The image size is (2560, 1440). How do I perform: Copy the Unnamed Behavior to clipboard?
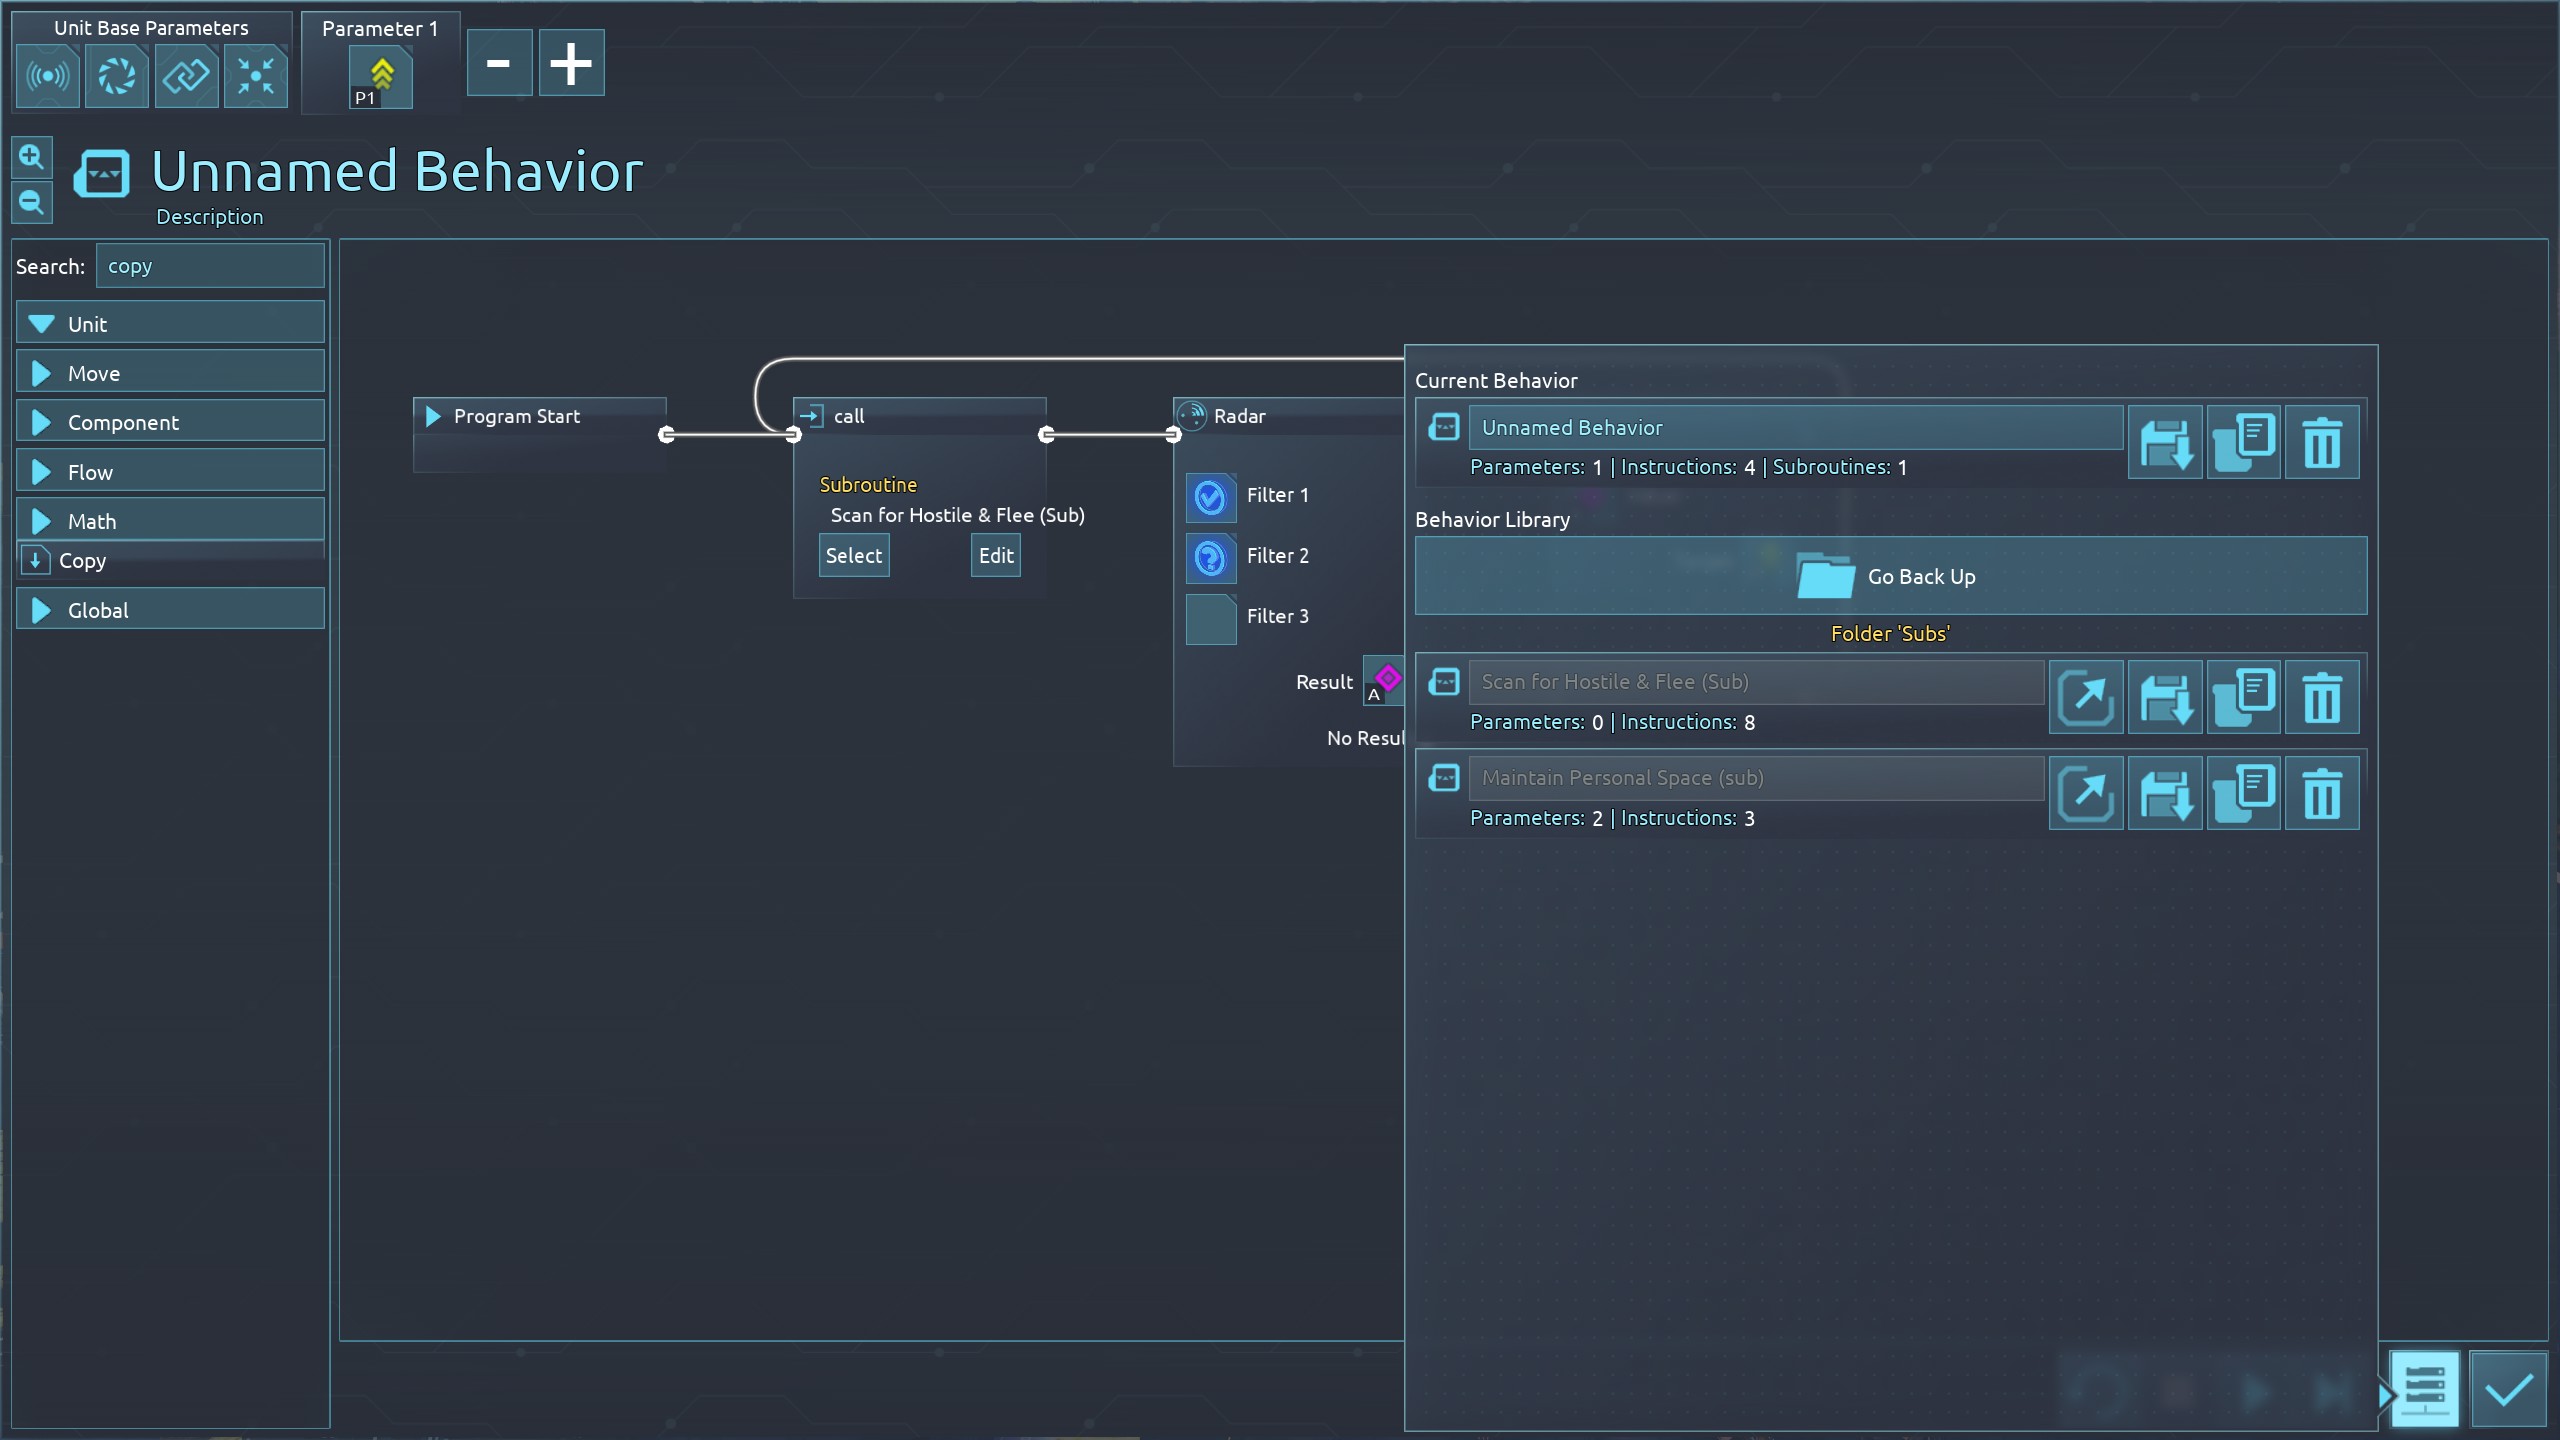[x=2243, y=442]
